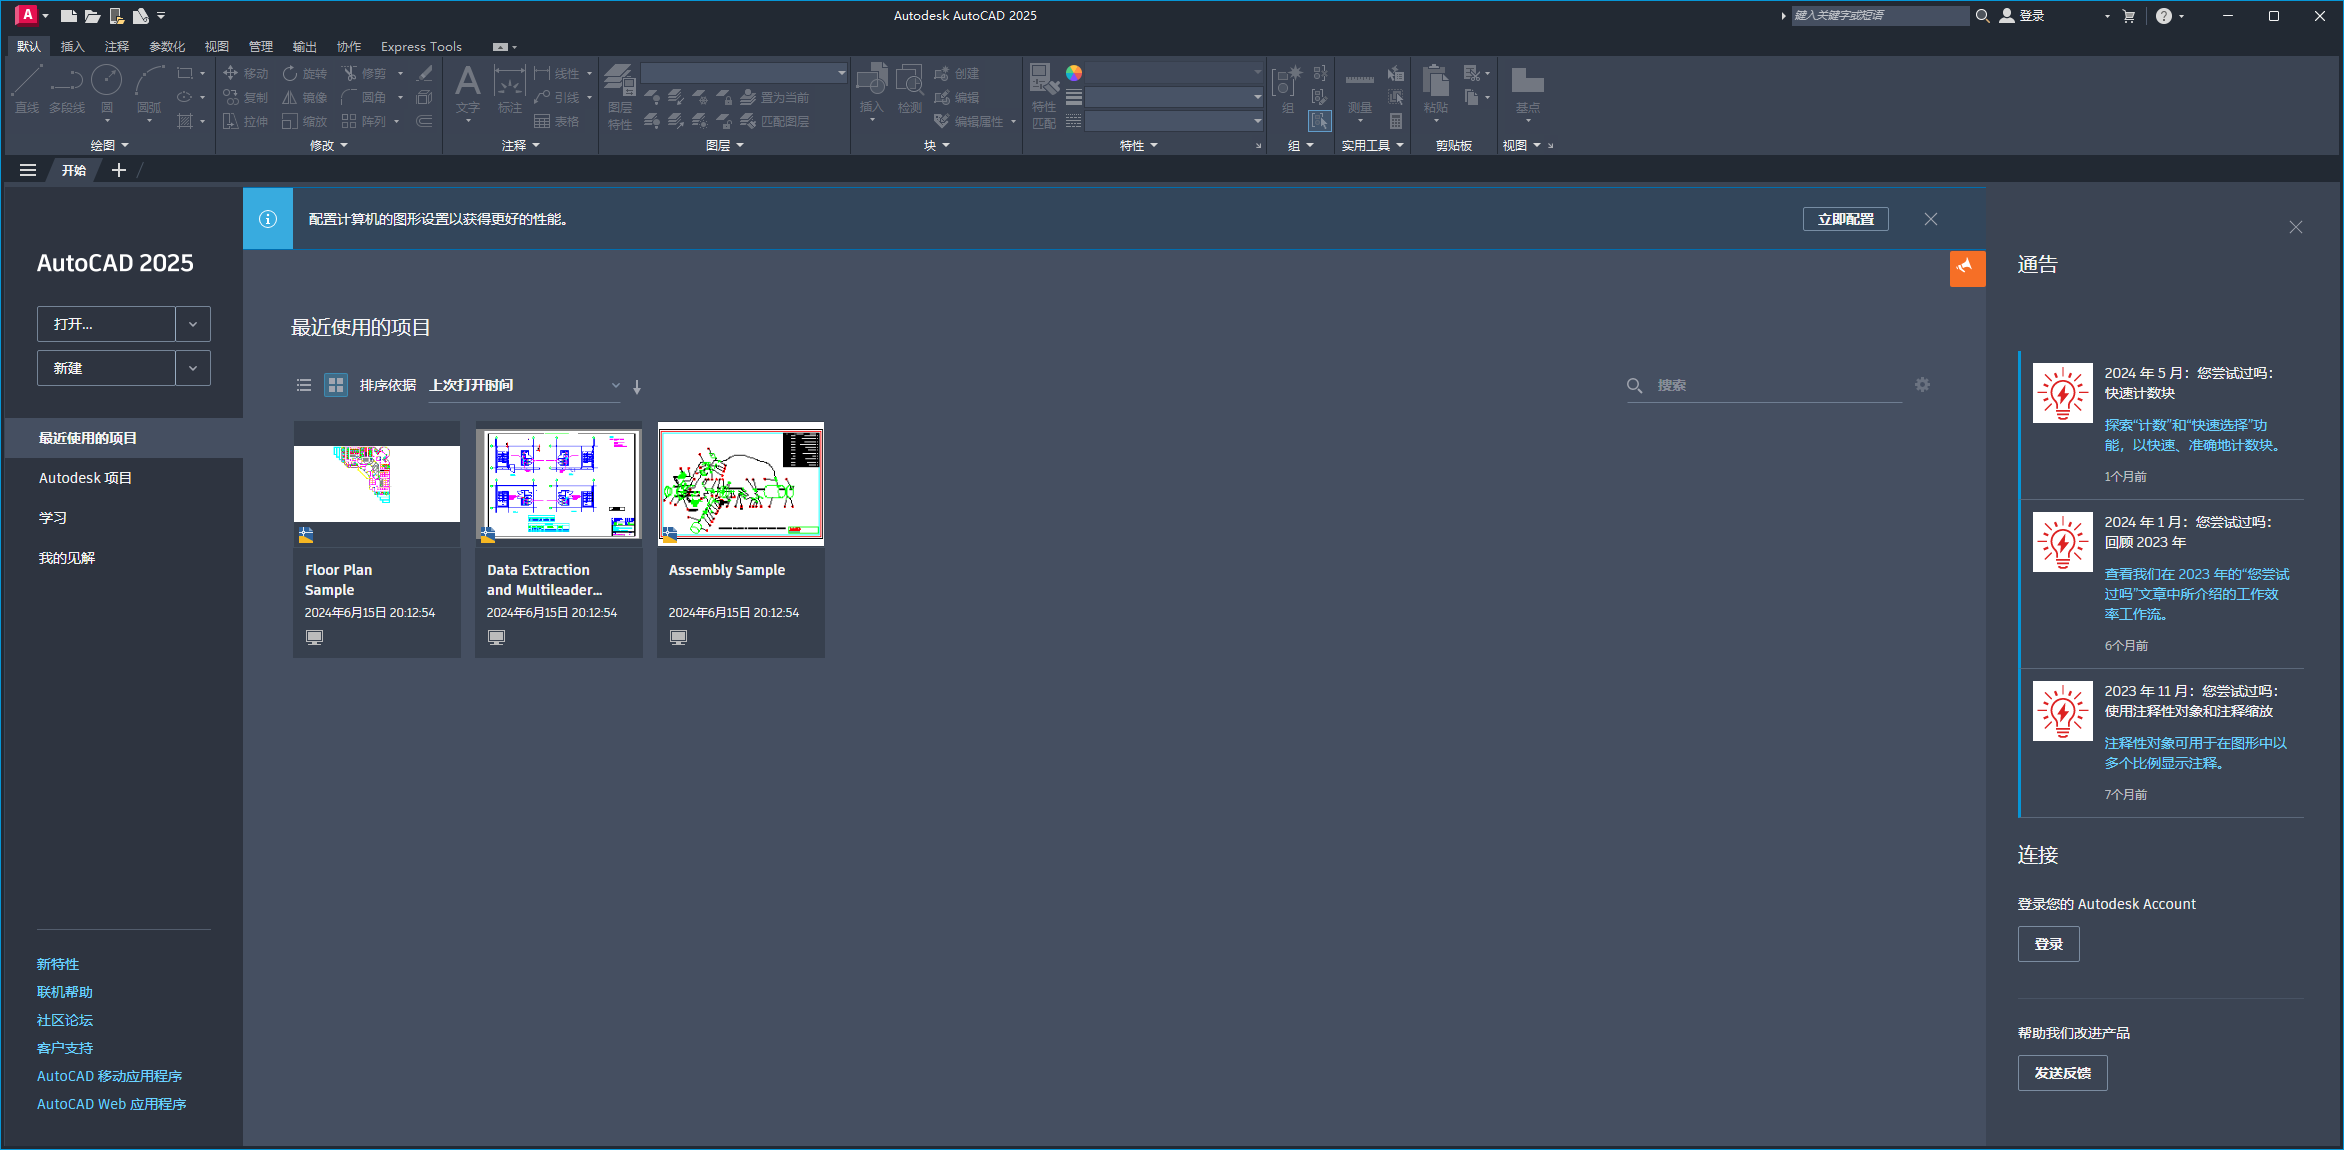Screen dimensions: 2344x1150
Task: Open the Assembly Sample thumbnail
Action: (740, 484)
